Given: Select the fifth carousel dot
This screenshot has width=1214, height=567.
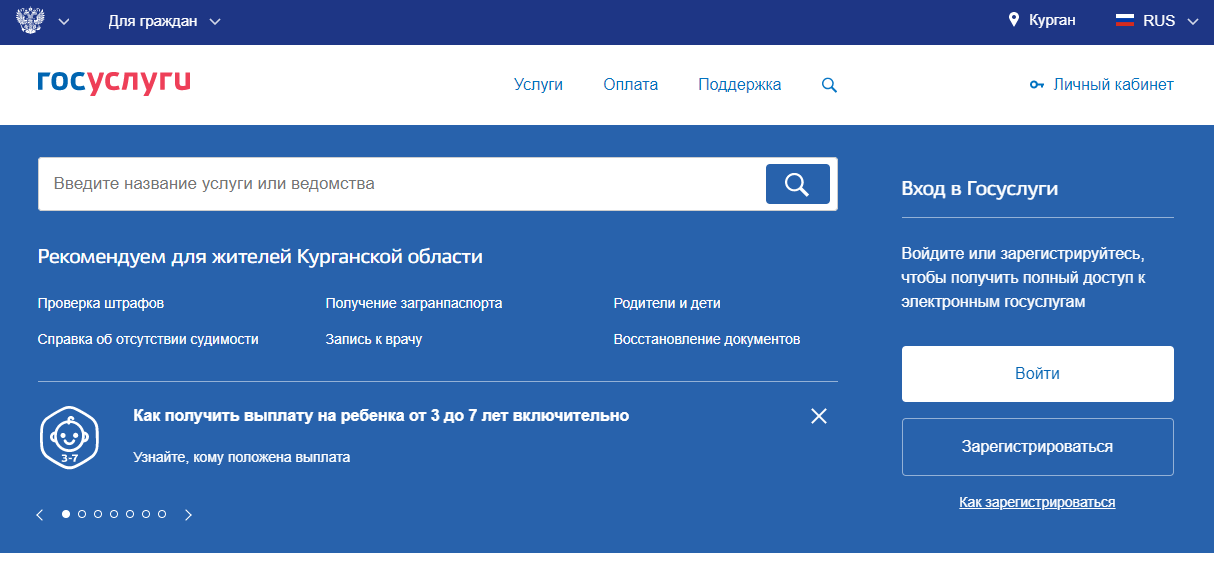Looking at the screenshot, I should point(130,514).
